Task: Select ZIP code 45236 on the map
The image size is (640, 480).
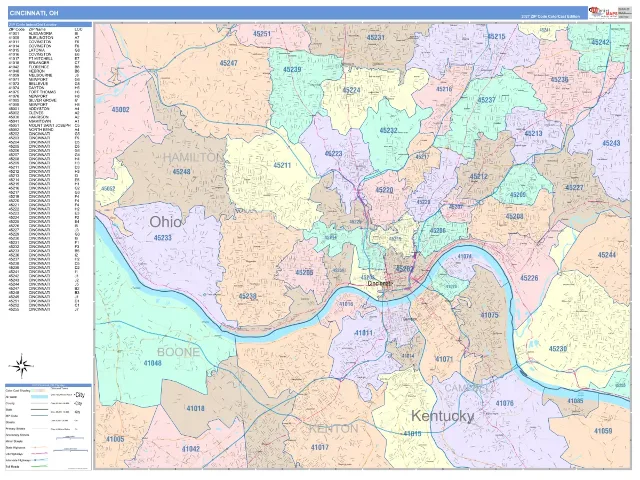Action: (x=559, y=79)
